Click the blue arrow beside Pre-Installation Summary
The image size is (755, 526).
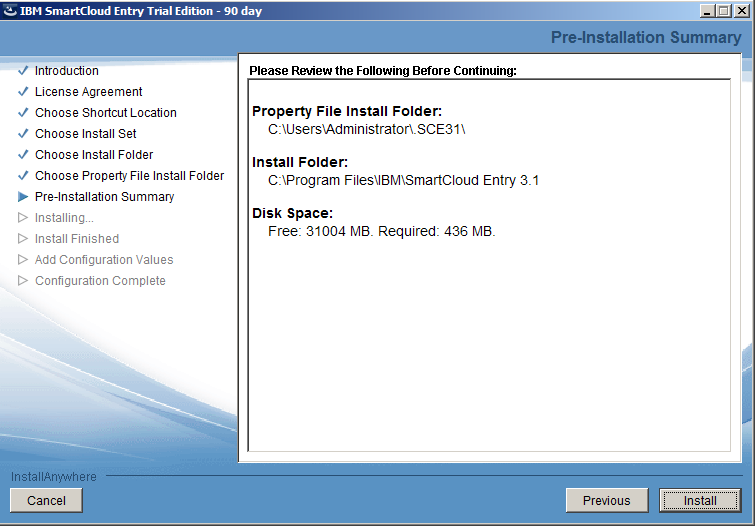pyautogui.click(x=23, y=197)
